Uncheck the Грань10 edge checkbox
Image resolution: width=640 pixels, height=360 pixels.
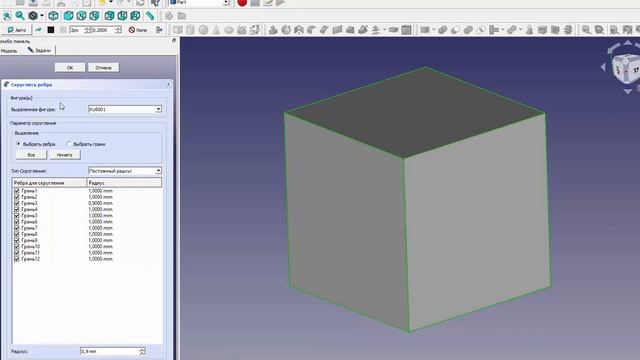[x=17, y=247]
